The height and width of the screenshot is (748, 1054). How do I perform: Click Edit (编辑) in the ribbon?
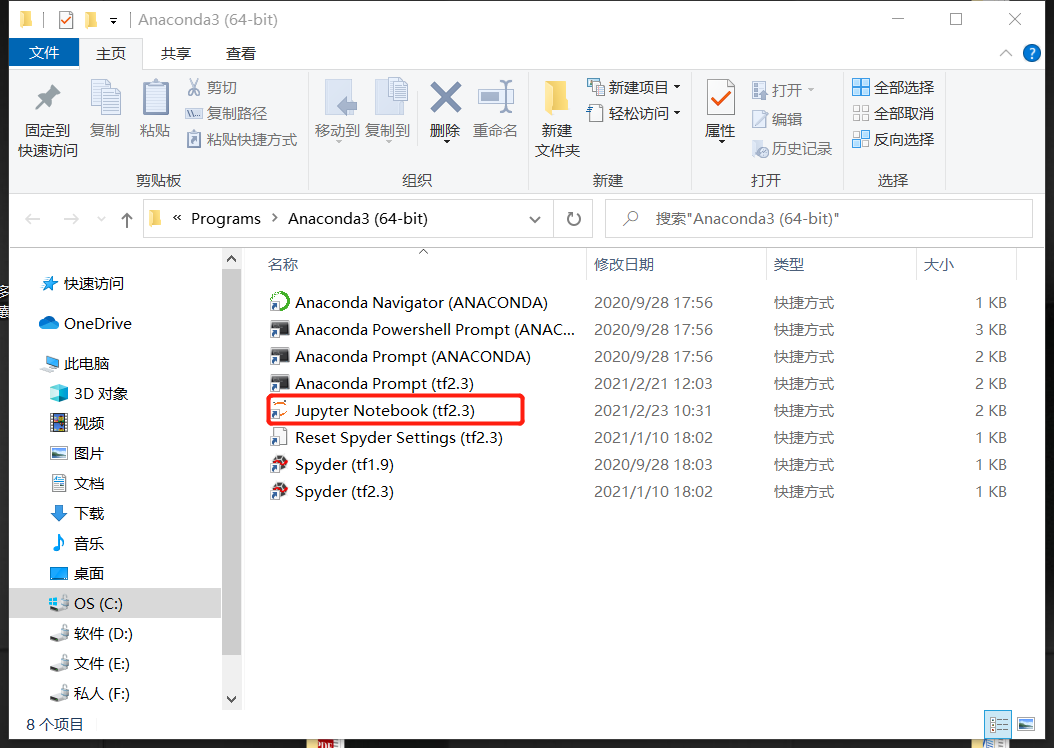[777, 119]
